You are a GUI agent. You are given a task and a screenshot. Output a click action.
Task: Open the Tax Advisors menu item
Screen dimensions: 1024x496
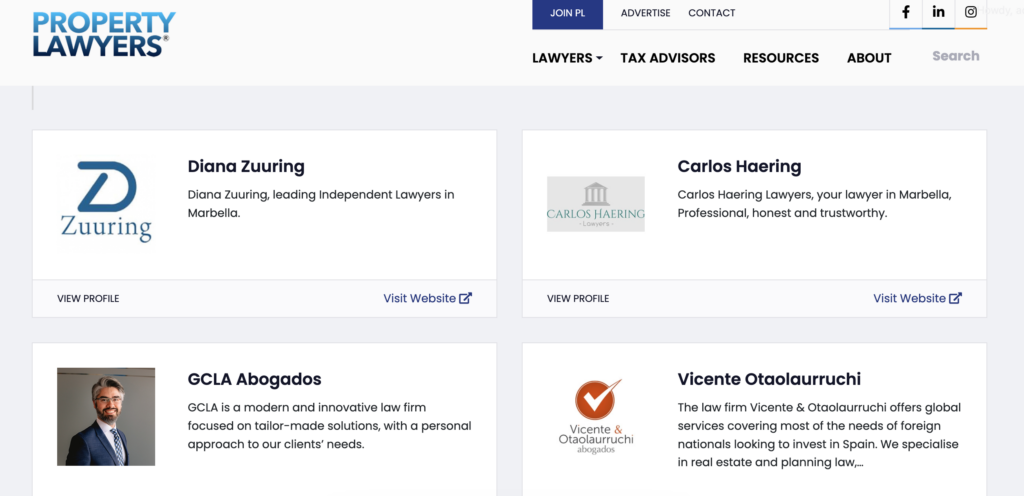click(x=667, y=58)
